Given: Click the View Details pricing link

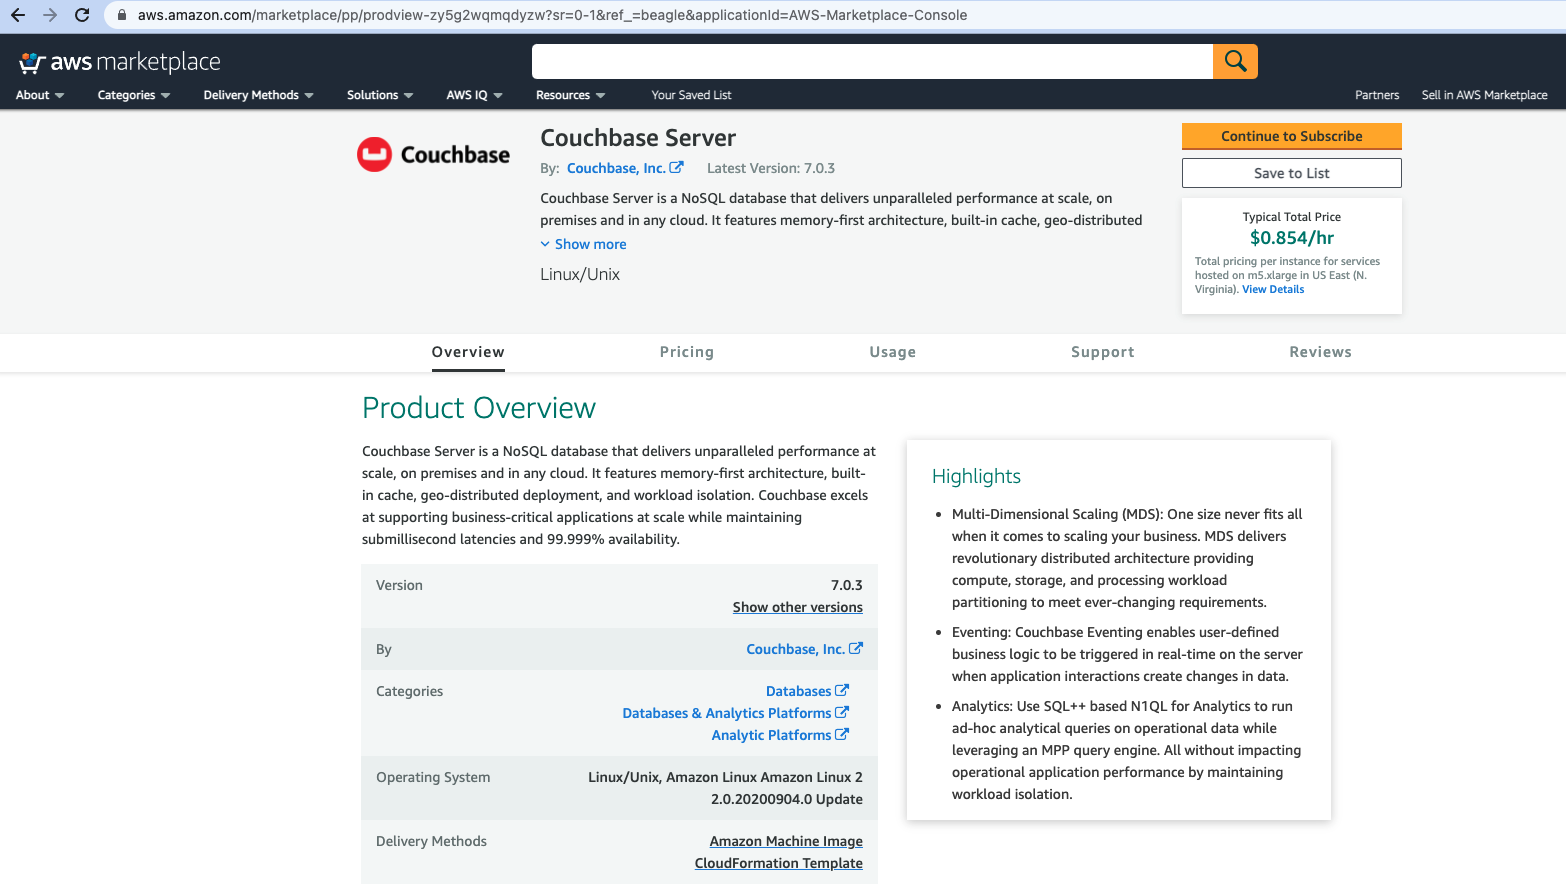Looking at the screenshot, I should click(1272, 289).
